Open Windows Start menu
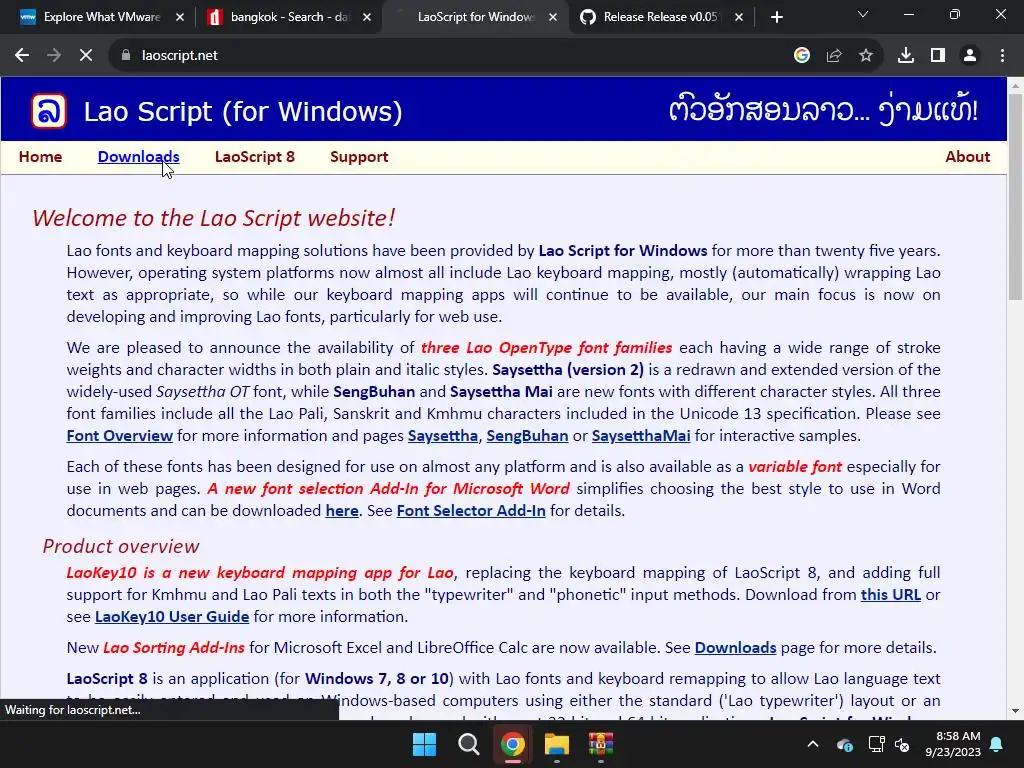The height and width of the screenshot is (768, 1024). 424,744
